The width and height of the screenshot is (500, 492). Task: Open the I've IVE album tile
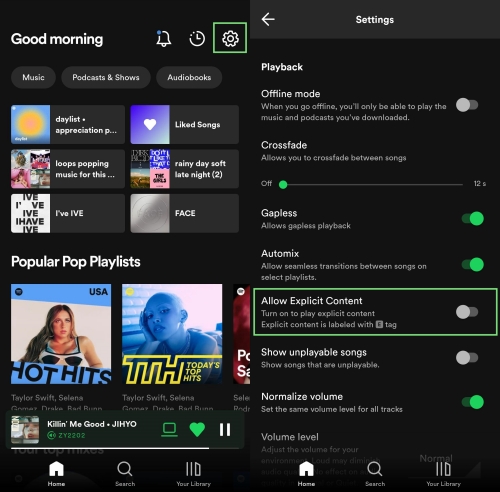68,213
